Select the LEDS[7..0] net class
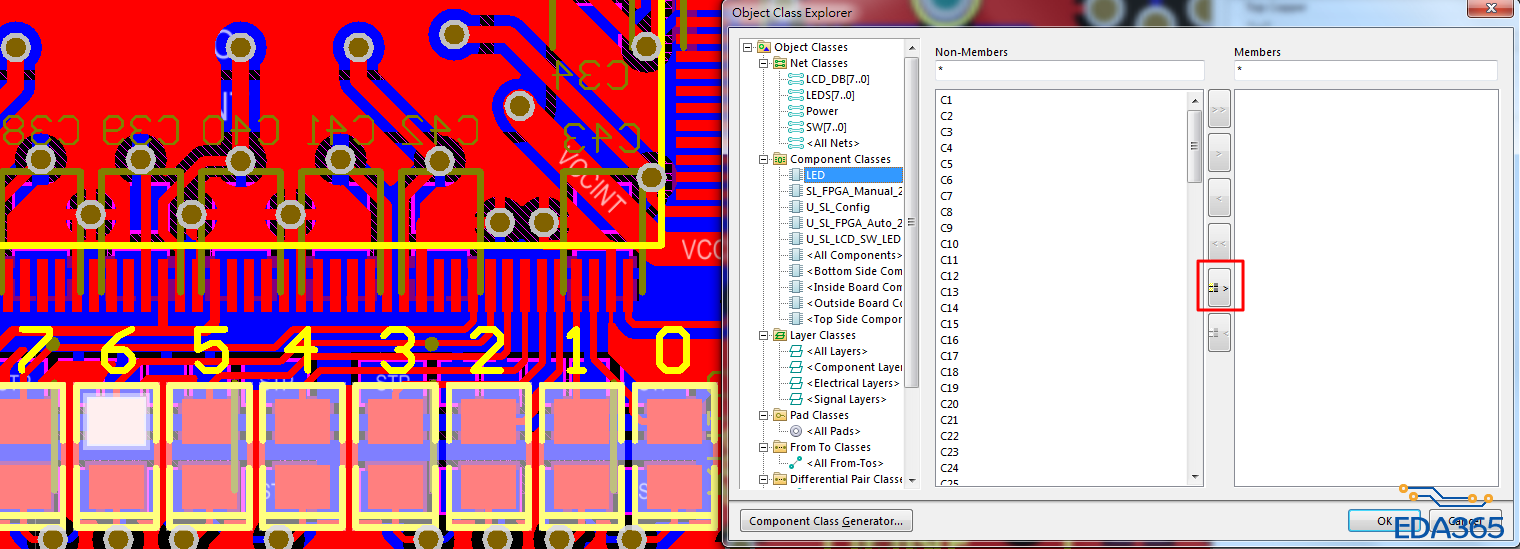Image resolution: width=1520 pixels, height=549 pixels. coord(830,95)
